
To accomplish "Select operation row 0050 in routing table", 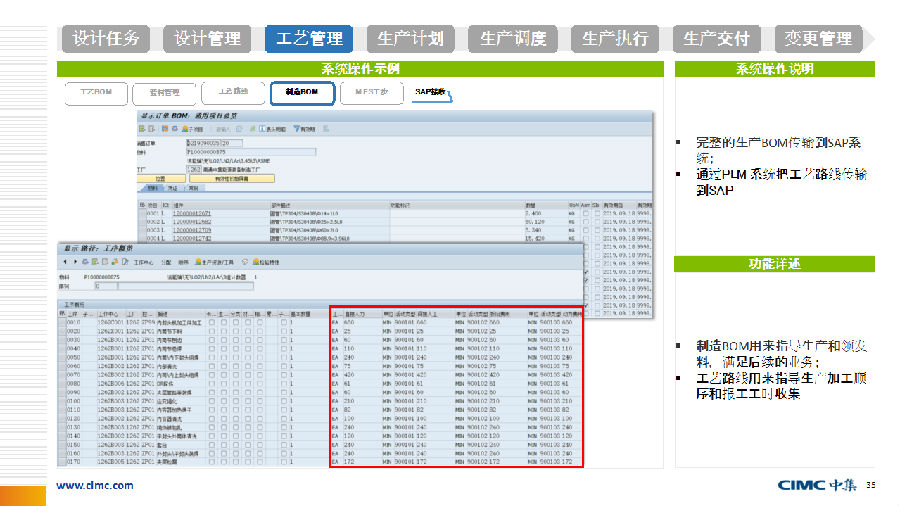I will 73,356.
